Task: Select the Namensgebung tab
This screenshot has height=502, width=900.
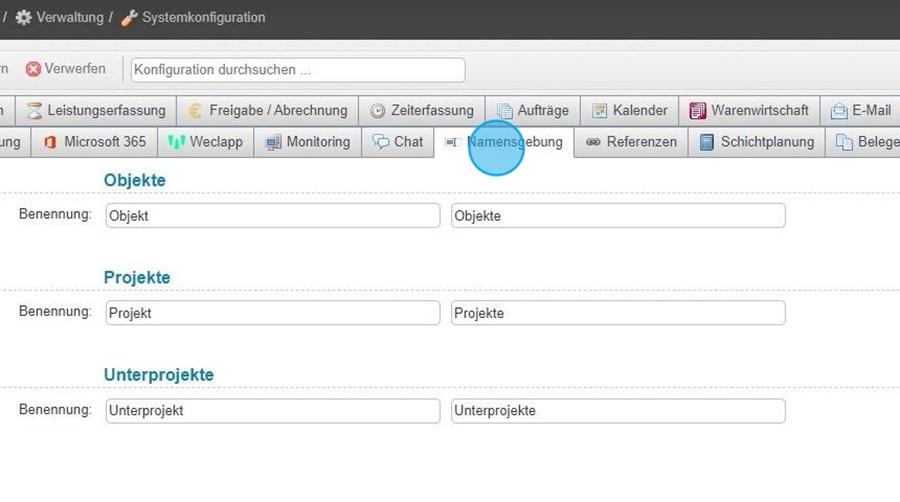Action: 514,142
